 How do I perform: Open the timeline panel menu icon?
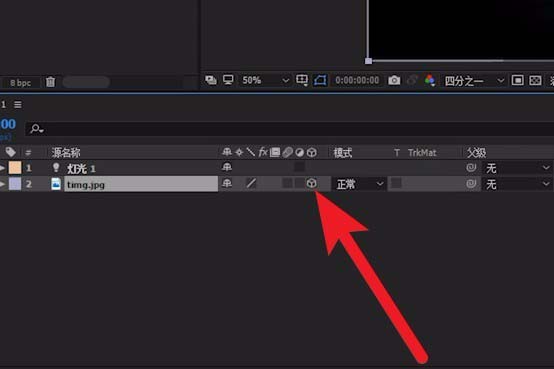(18, 105)
